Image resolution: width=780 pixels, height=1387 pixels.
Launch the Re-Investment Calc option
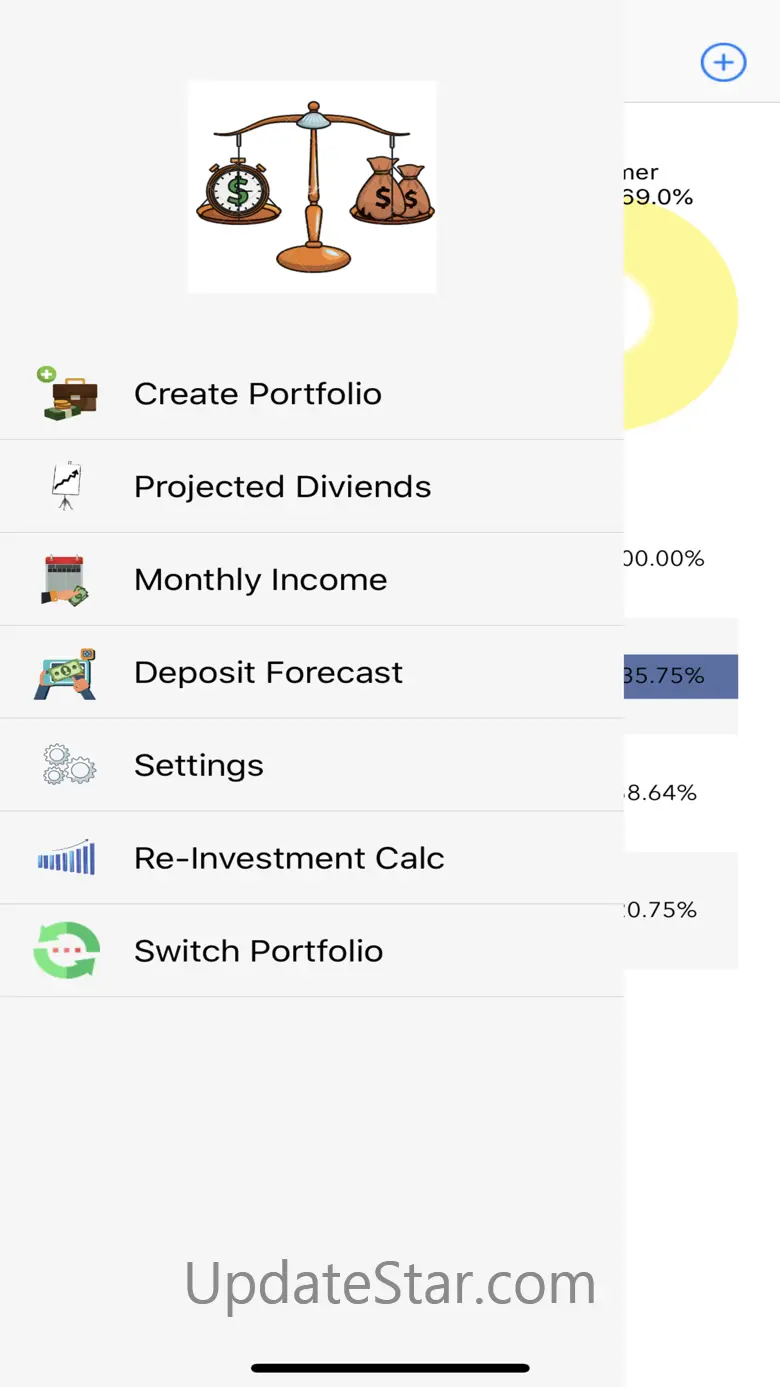point(289,859)
